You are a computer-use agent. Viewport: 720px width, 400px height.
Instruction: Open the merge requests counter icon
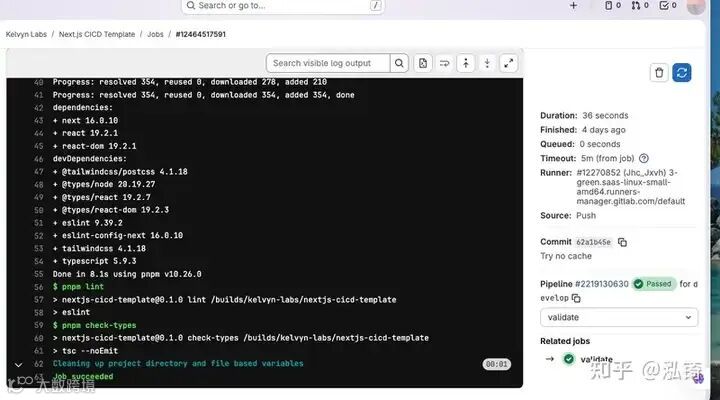coord(640,6)
